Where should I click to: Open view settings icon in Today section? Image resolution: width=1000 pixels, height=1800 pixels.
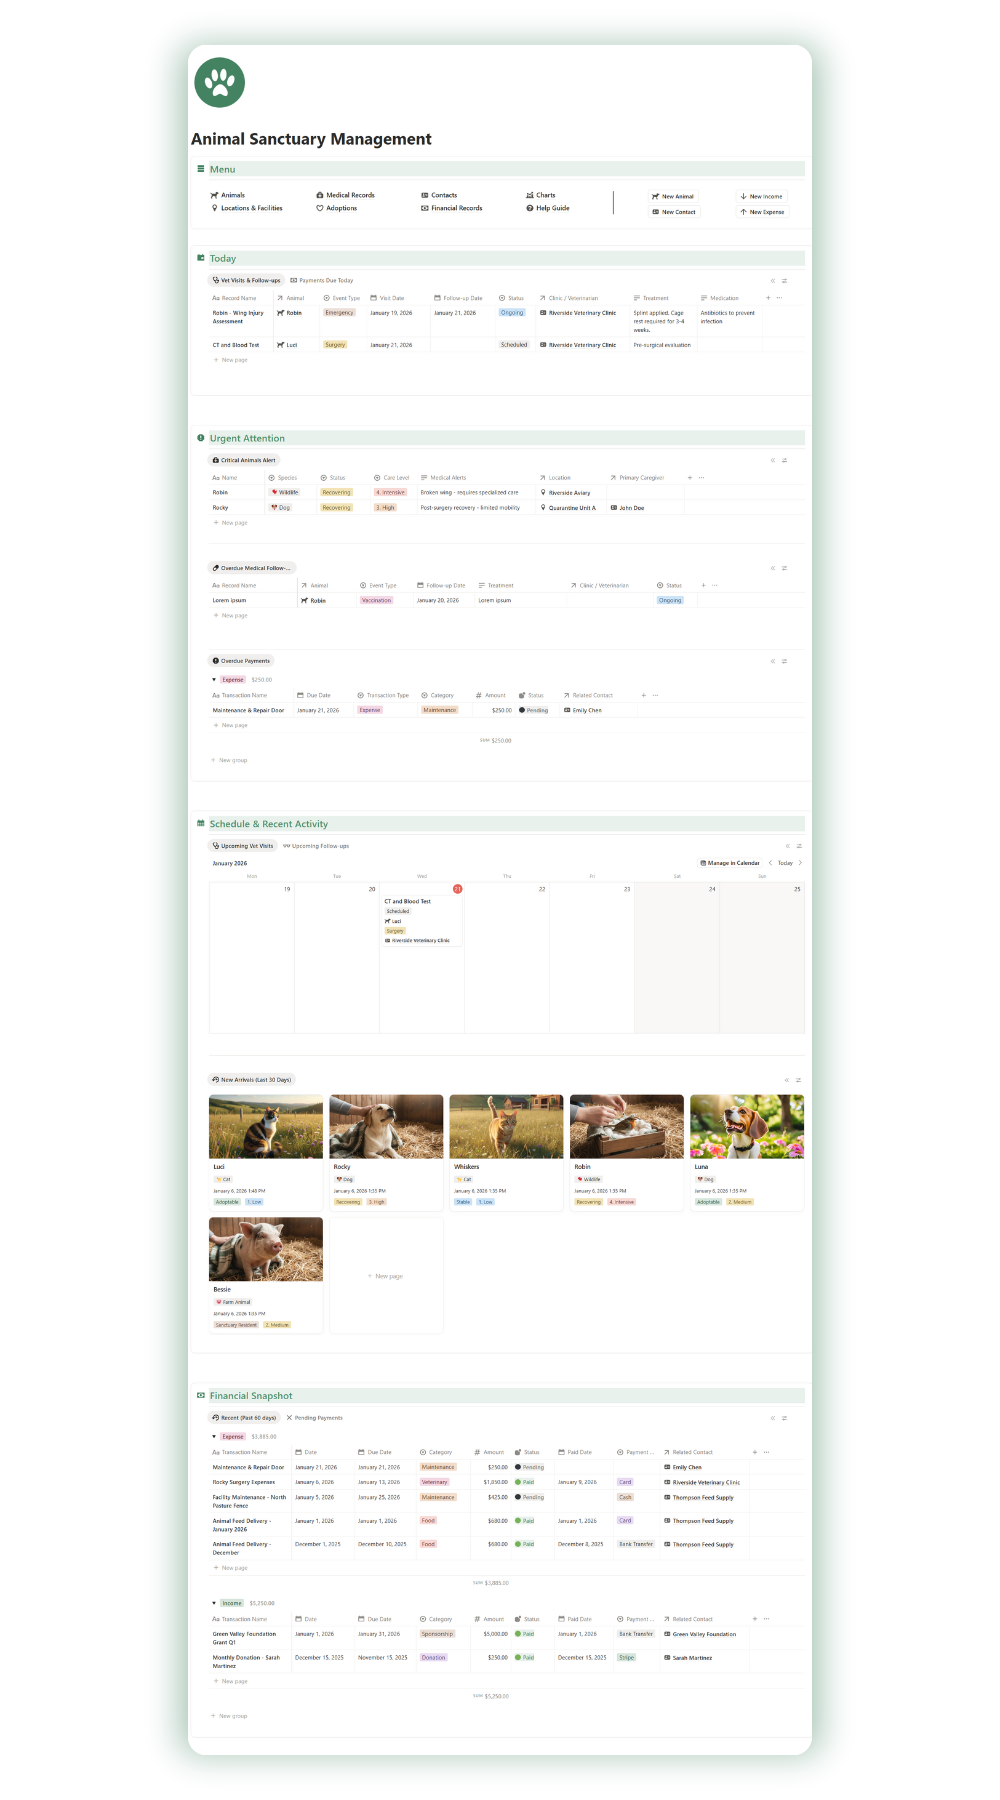pos(784,281)
